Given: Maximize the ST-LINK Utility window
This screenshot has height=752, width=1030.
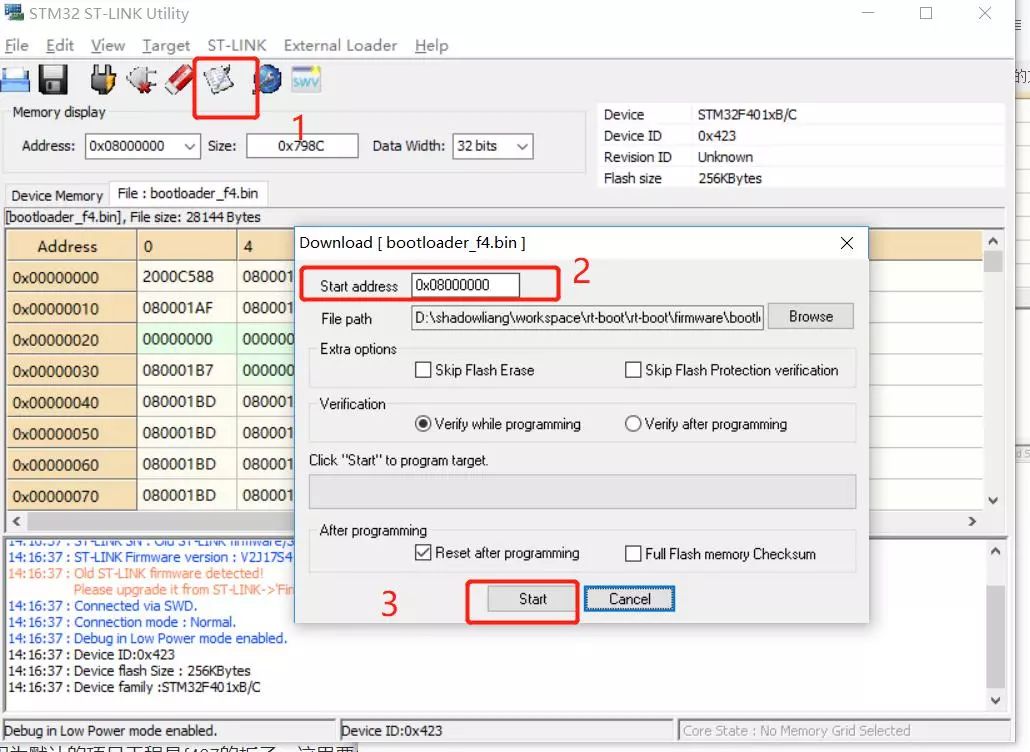Looking at the screenshot, I should click(926, 13).
